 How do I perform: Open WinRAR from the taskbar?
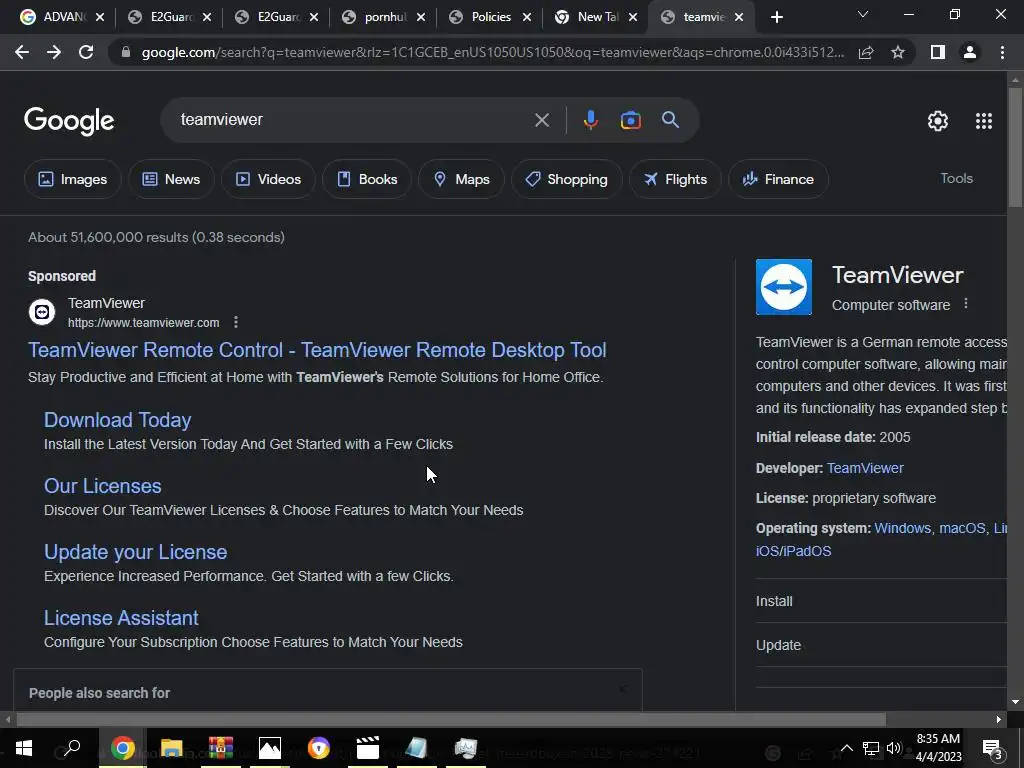(221, 748)
